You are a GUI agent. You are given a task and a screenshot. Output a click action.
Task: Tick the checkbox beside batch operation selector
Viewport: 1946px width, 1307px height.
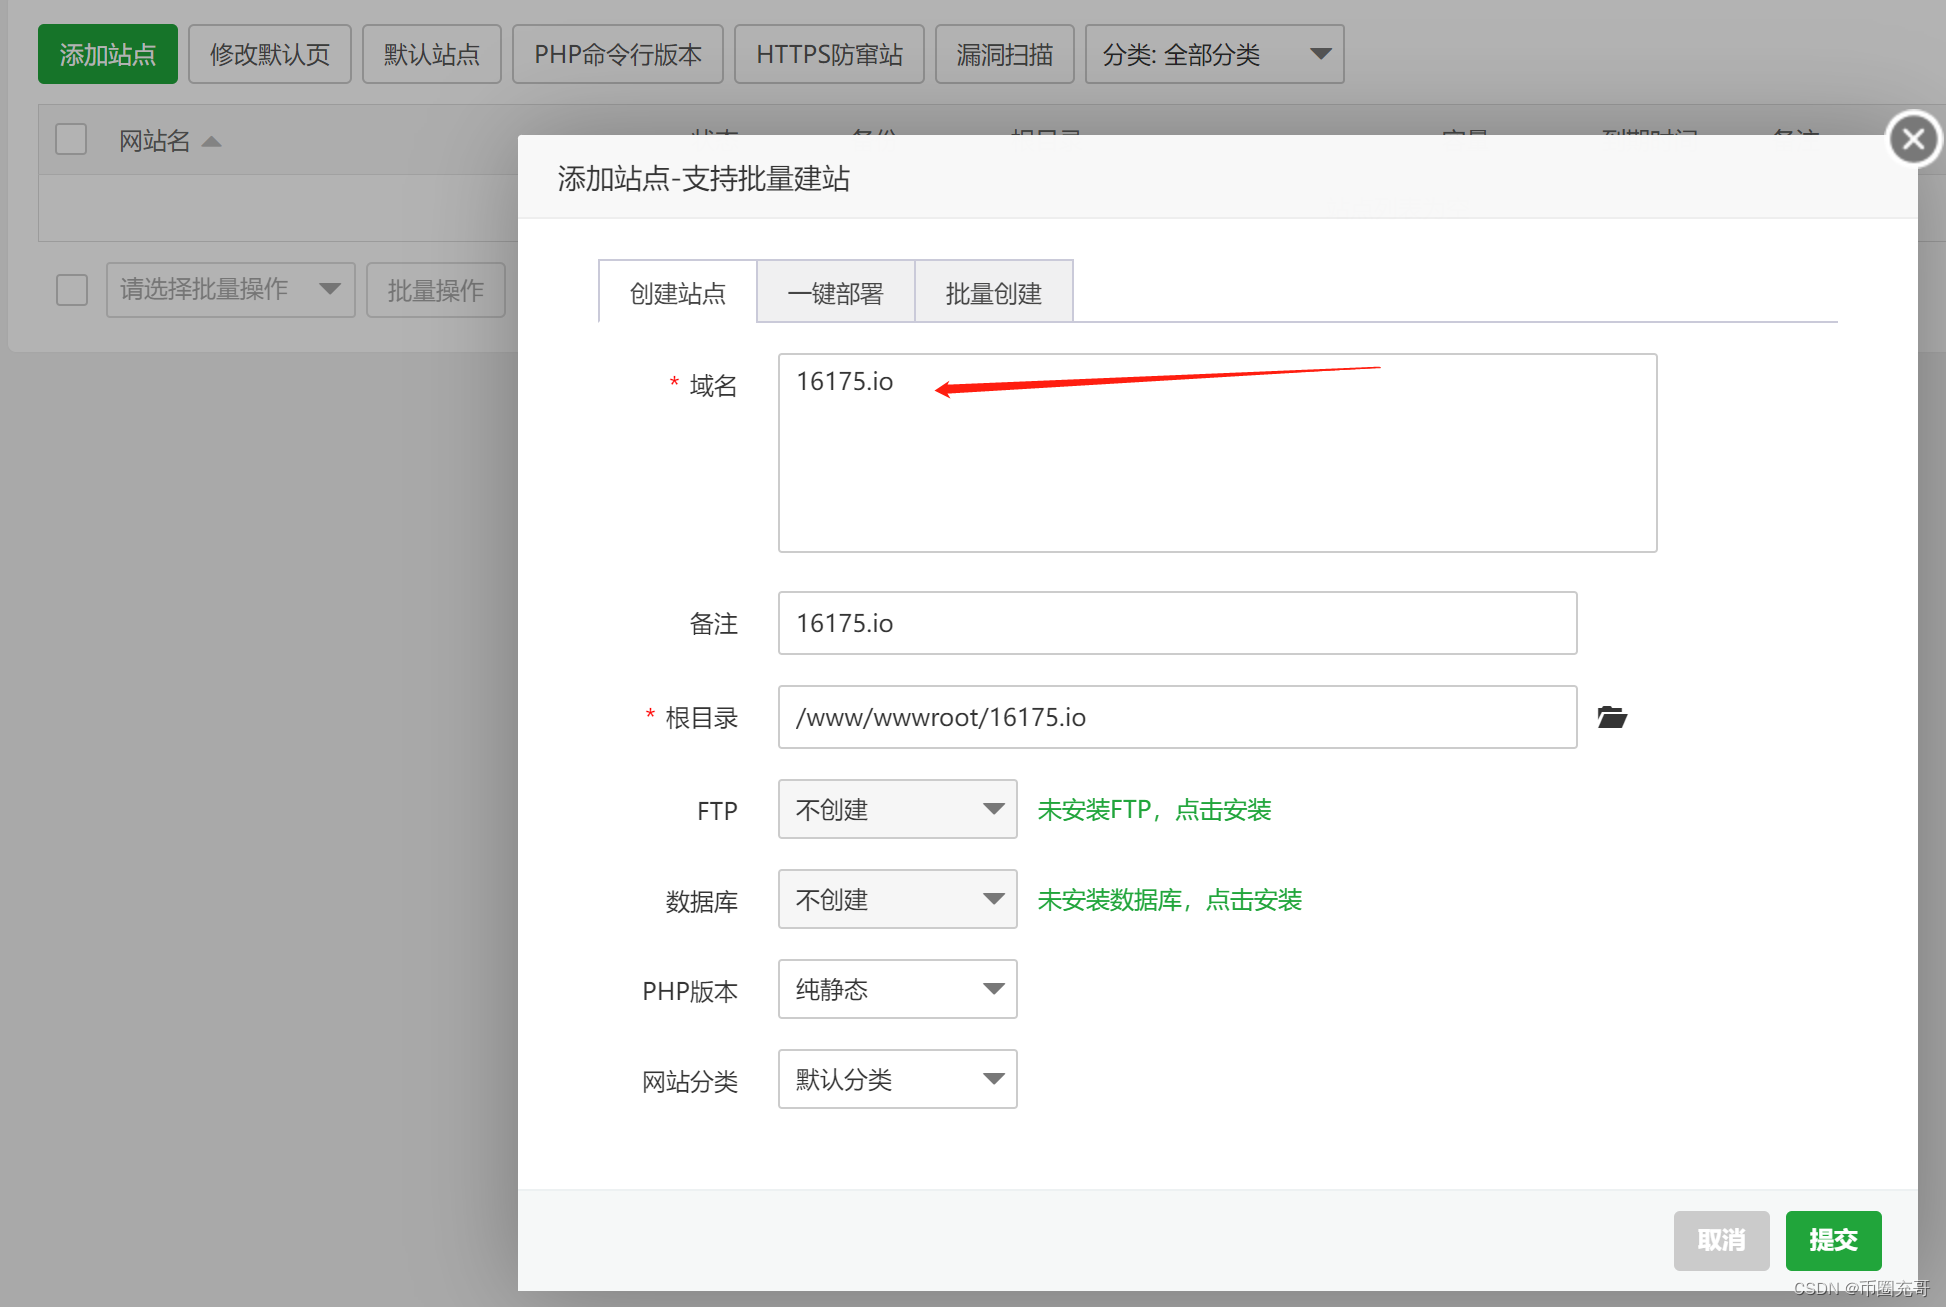[72, 290]
